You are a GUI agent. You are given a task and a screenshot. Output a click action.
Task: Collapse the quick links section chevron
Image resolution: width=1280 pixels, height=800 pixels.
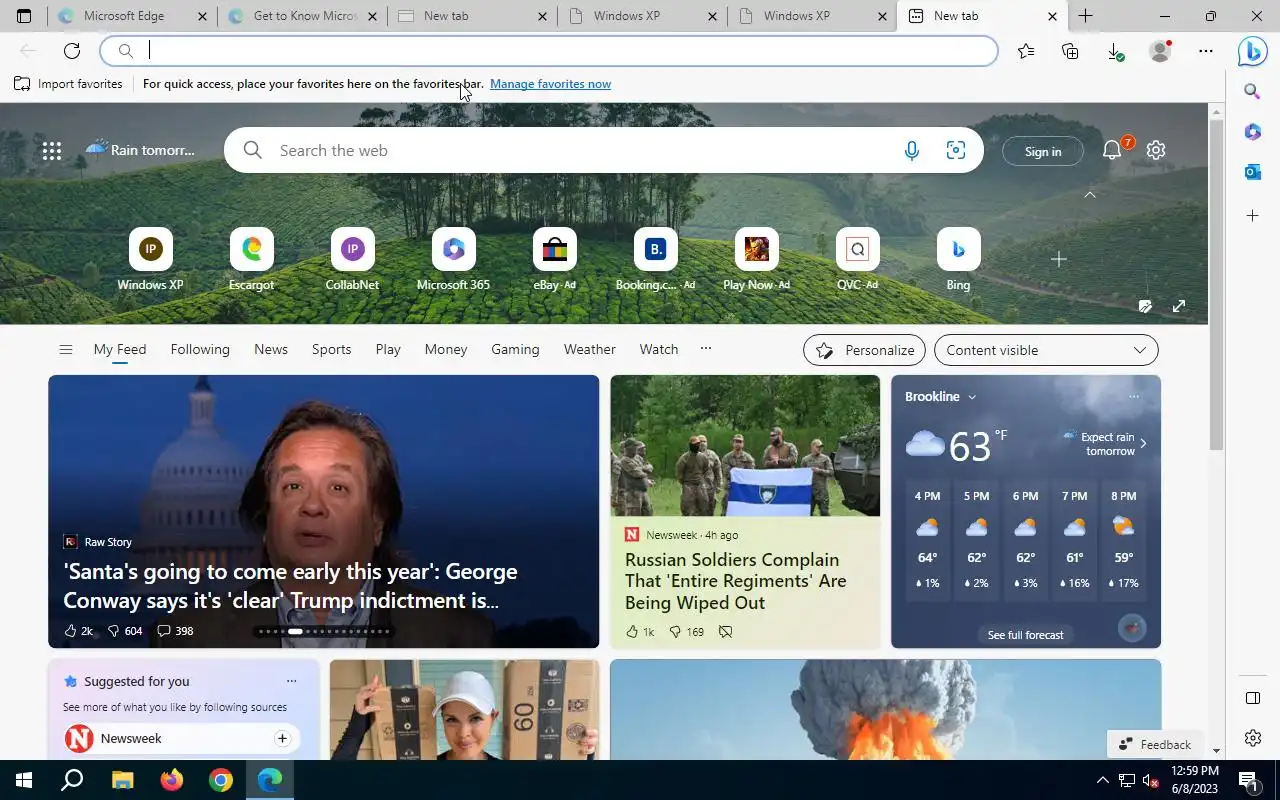[x=1090, y=195]
